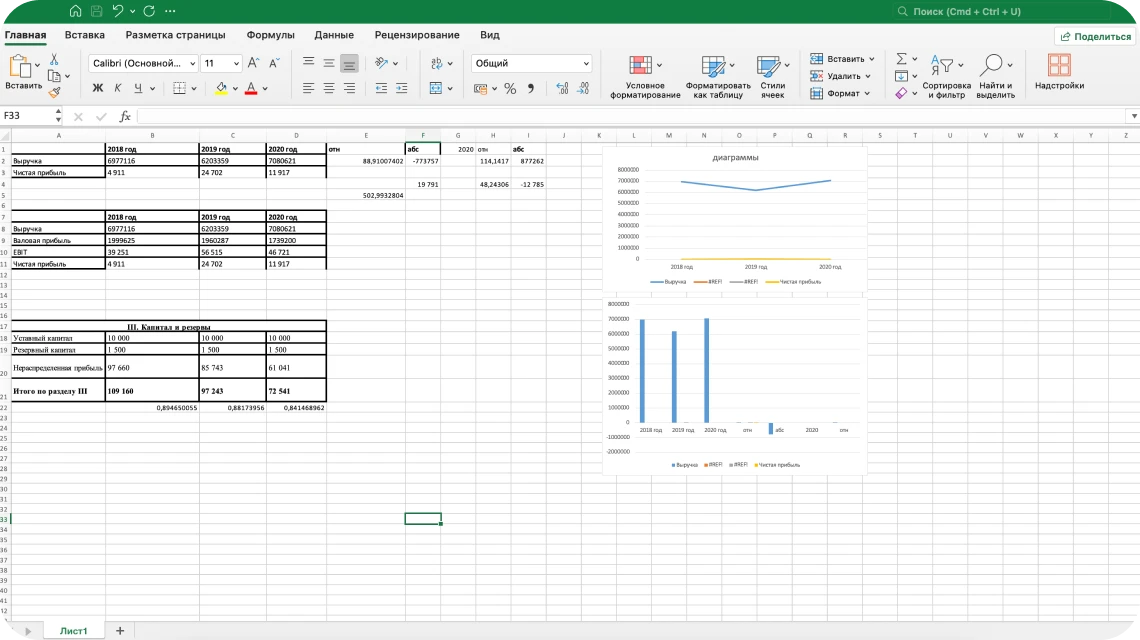Screen dimensions: 1140x640
Task: Click the AutoSum sigma icon
Action: pos(901,59)
